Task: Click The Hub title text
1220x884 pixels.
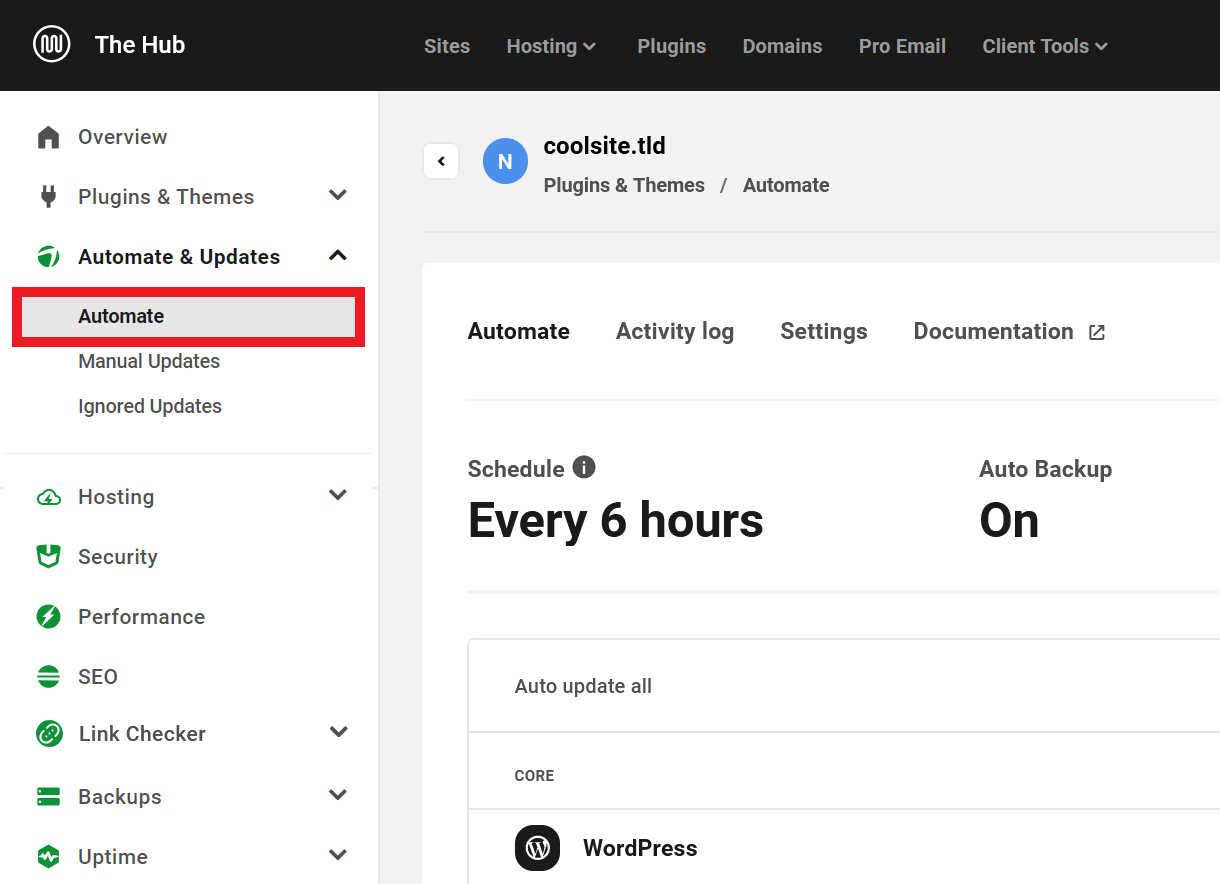Action: click(140, 45)
